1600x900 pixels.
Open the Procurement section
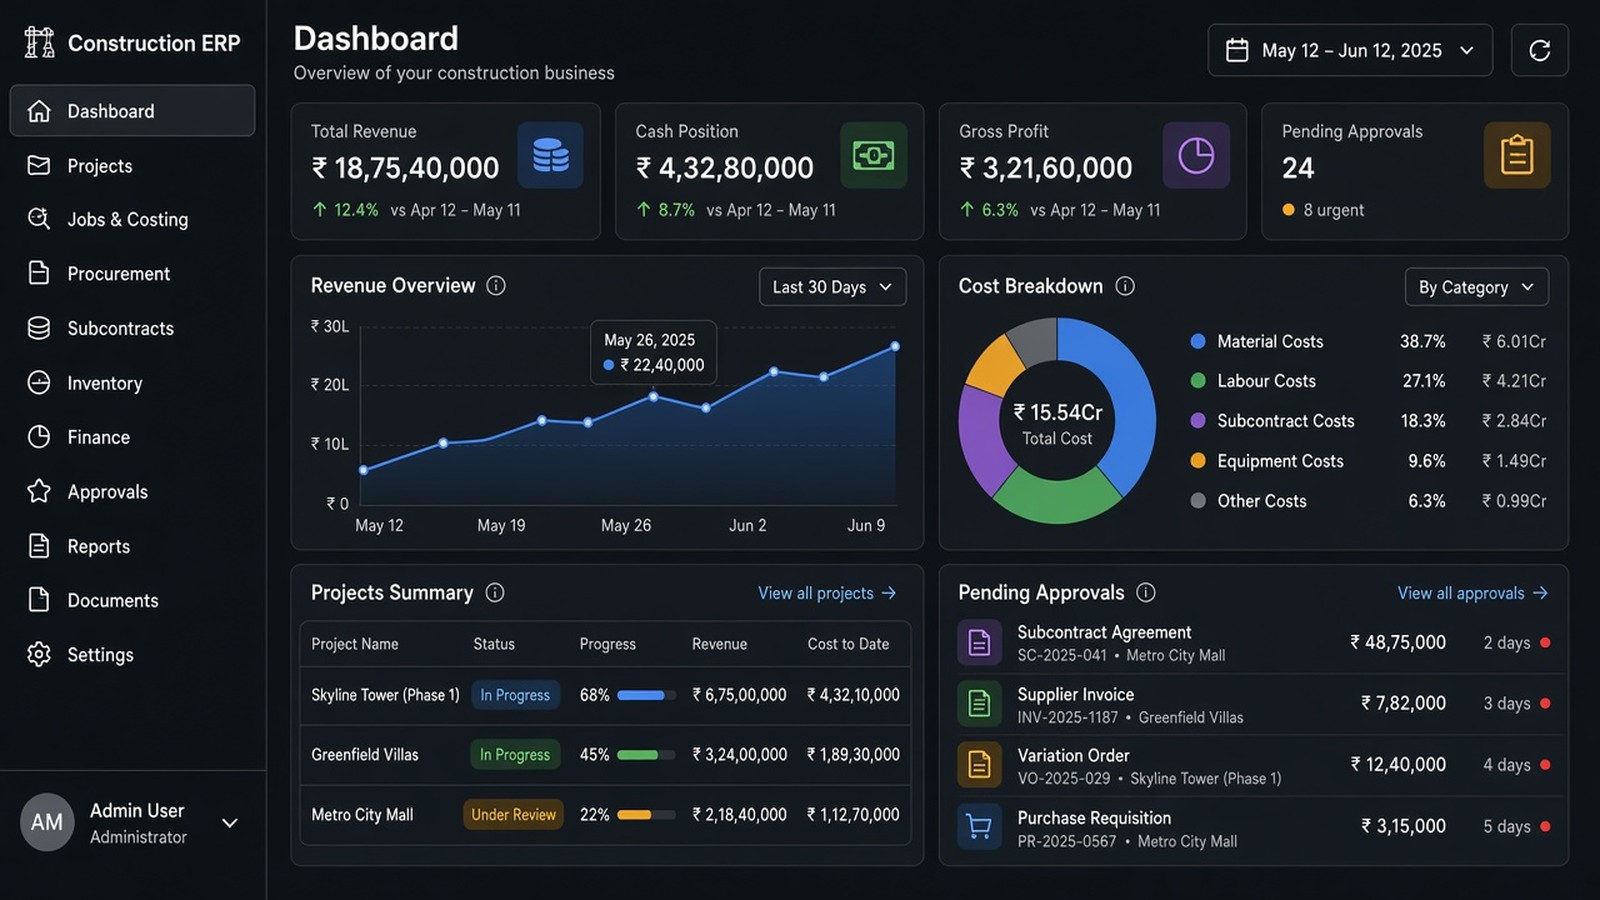pos(132,273)
